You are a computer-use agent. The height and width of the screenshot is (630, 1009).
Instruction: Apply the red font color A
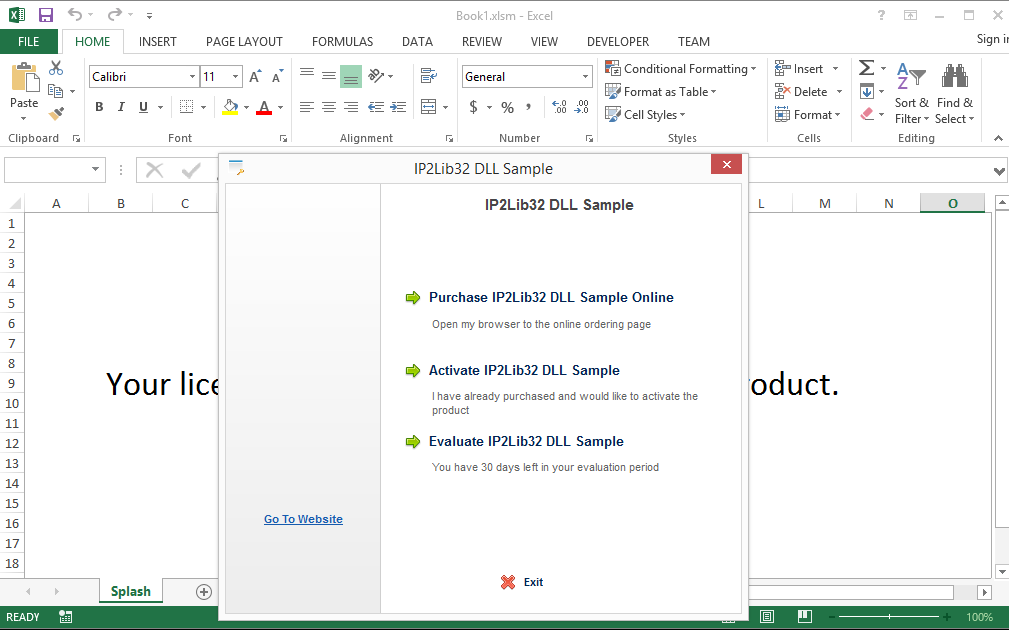point(264,107)
